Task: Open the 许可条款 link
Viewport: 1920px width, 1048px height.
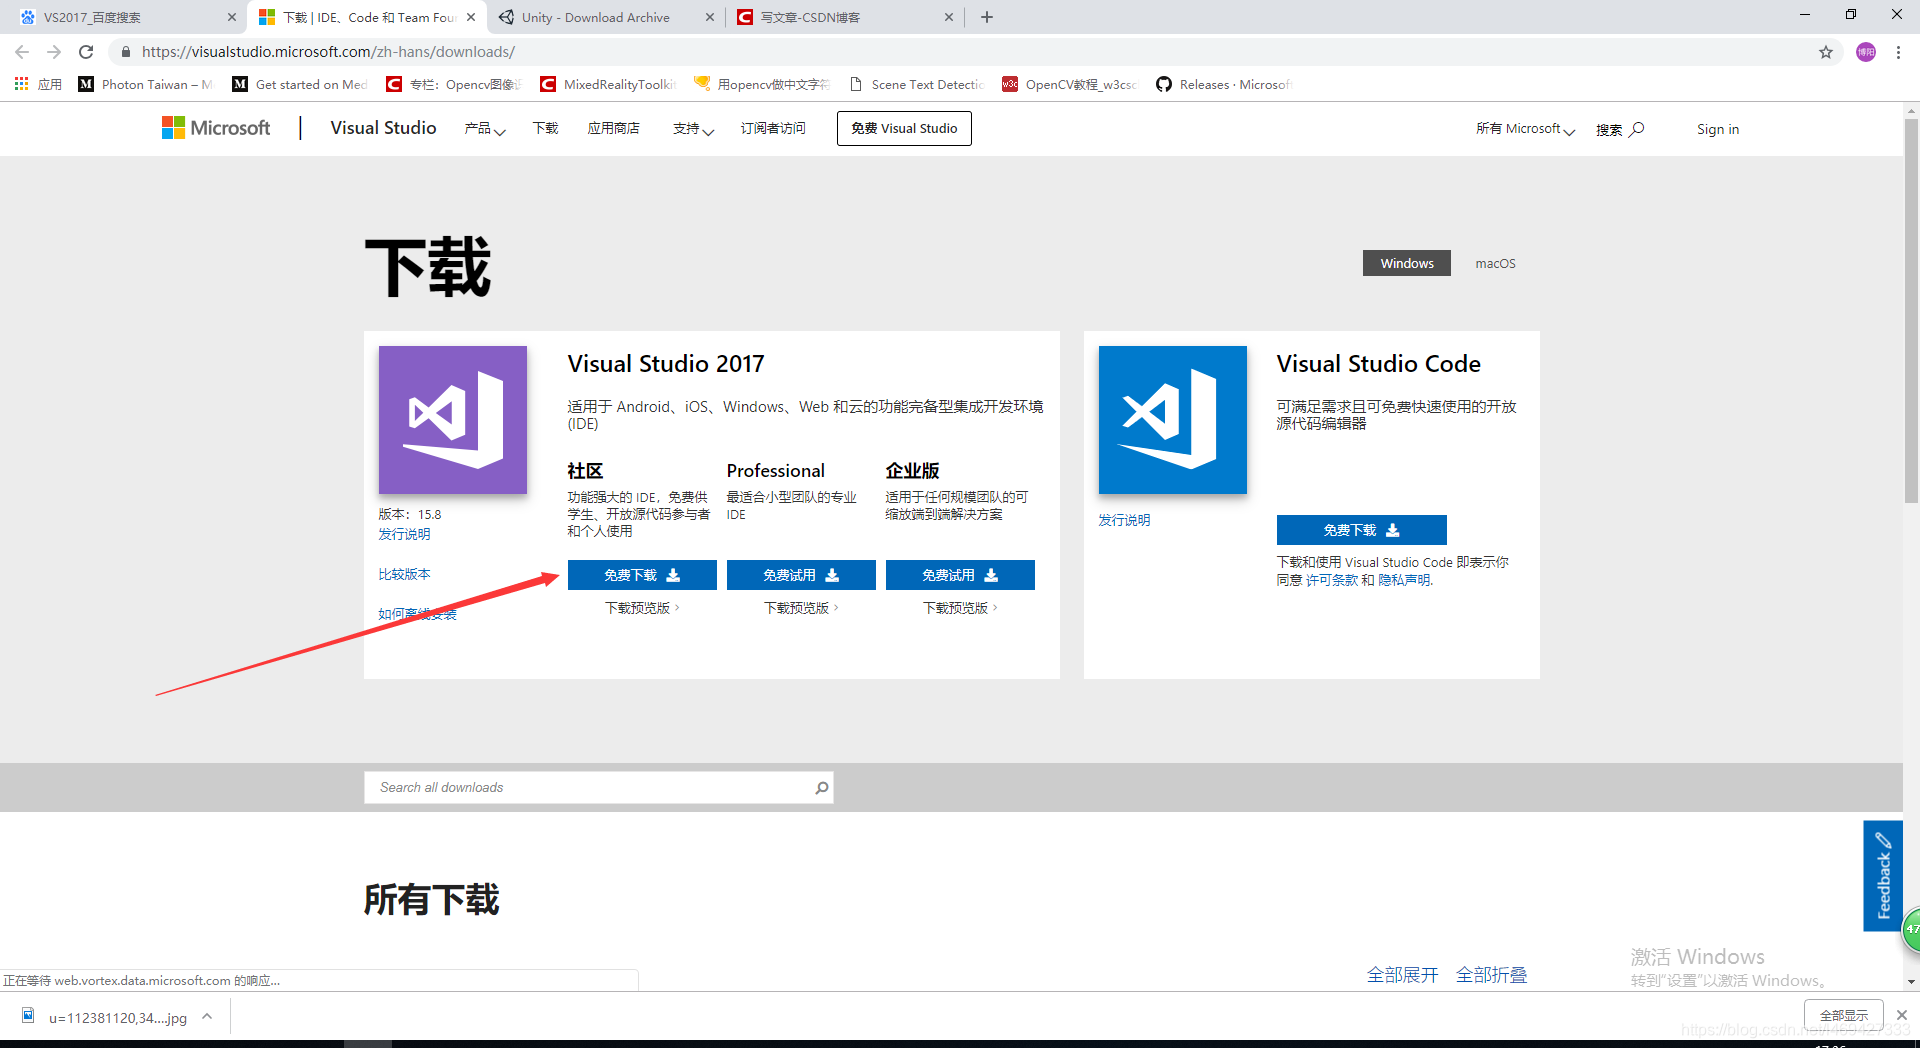Action: (x=1332, y=580)
